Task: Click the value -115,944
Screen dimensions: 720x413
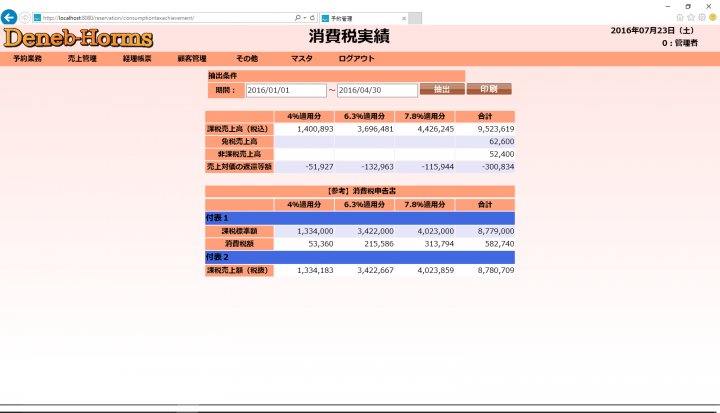Action: tap(438, 167)
